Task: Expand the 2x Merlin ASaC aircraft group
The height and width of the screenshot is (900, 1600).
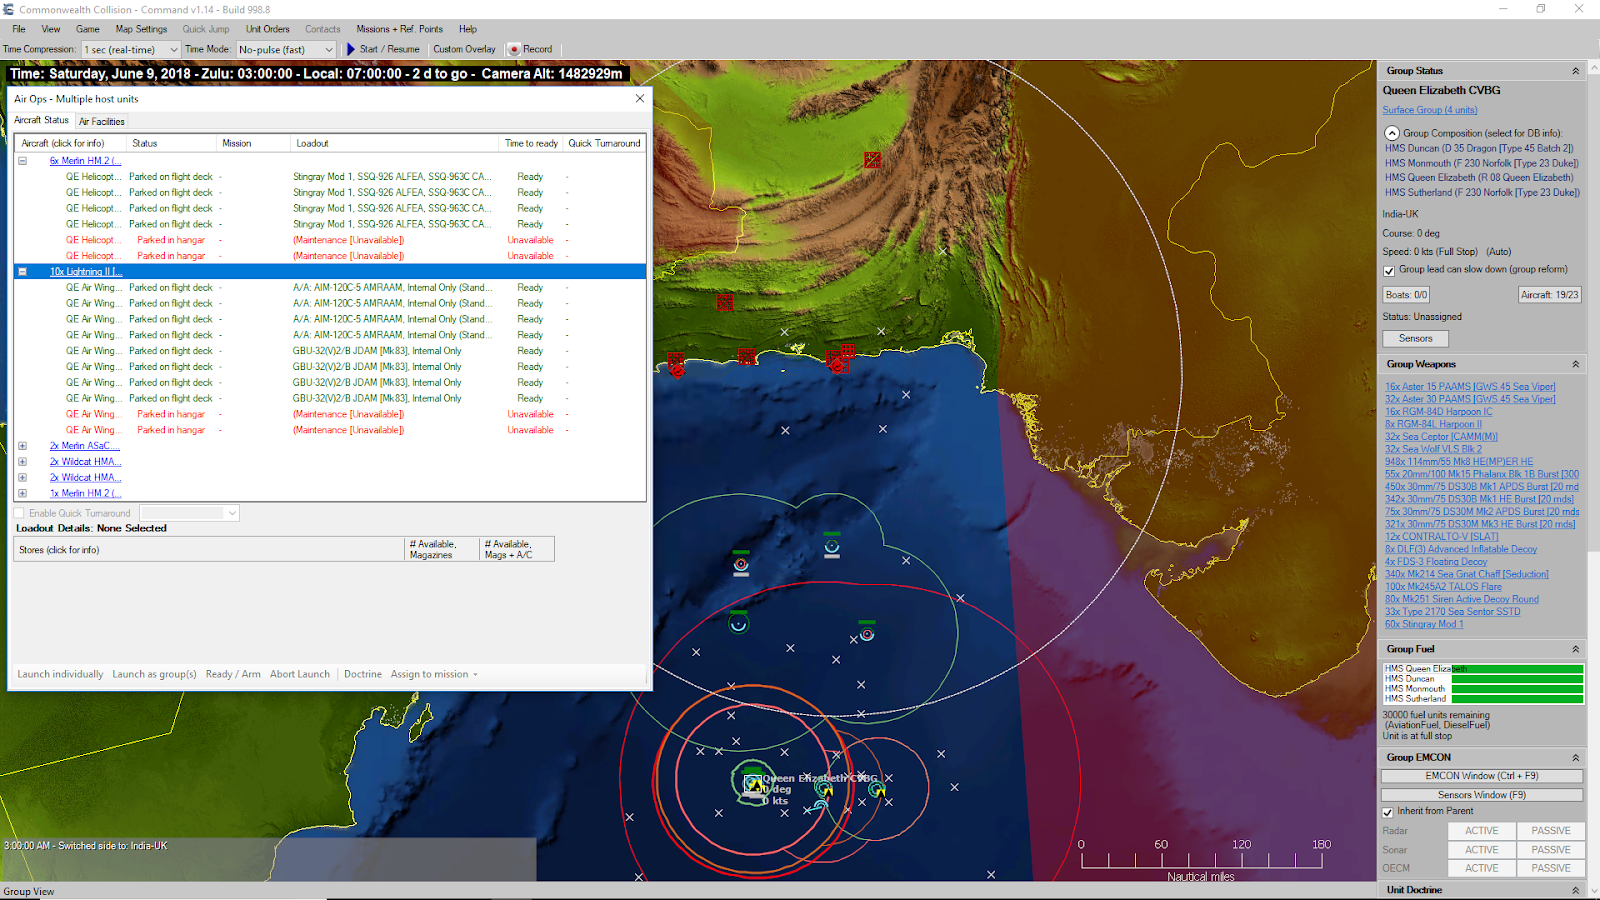Action: [x=22, y=446]
